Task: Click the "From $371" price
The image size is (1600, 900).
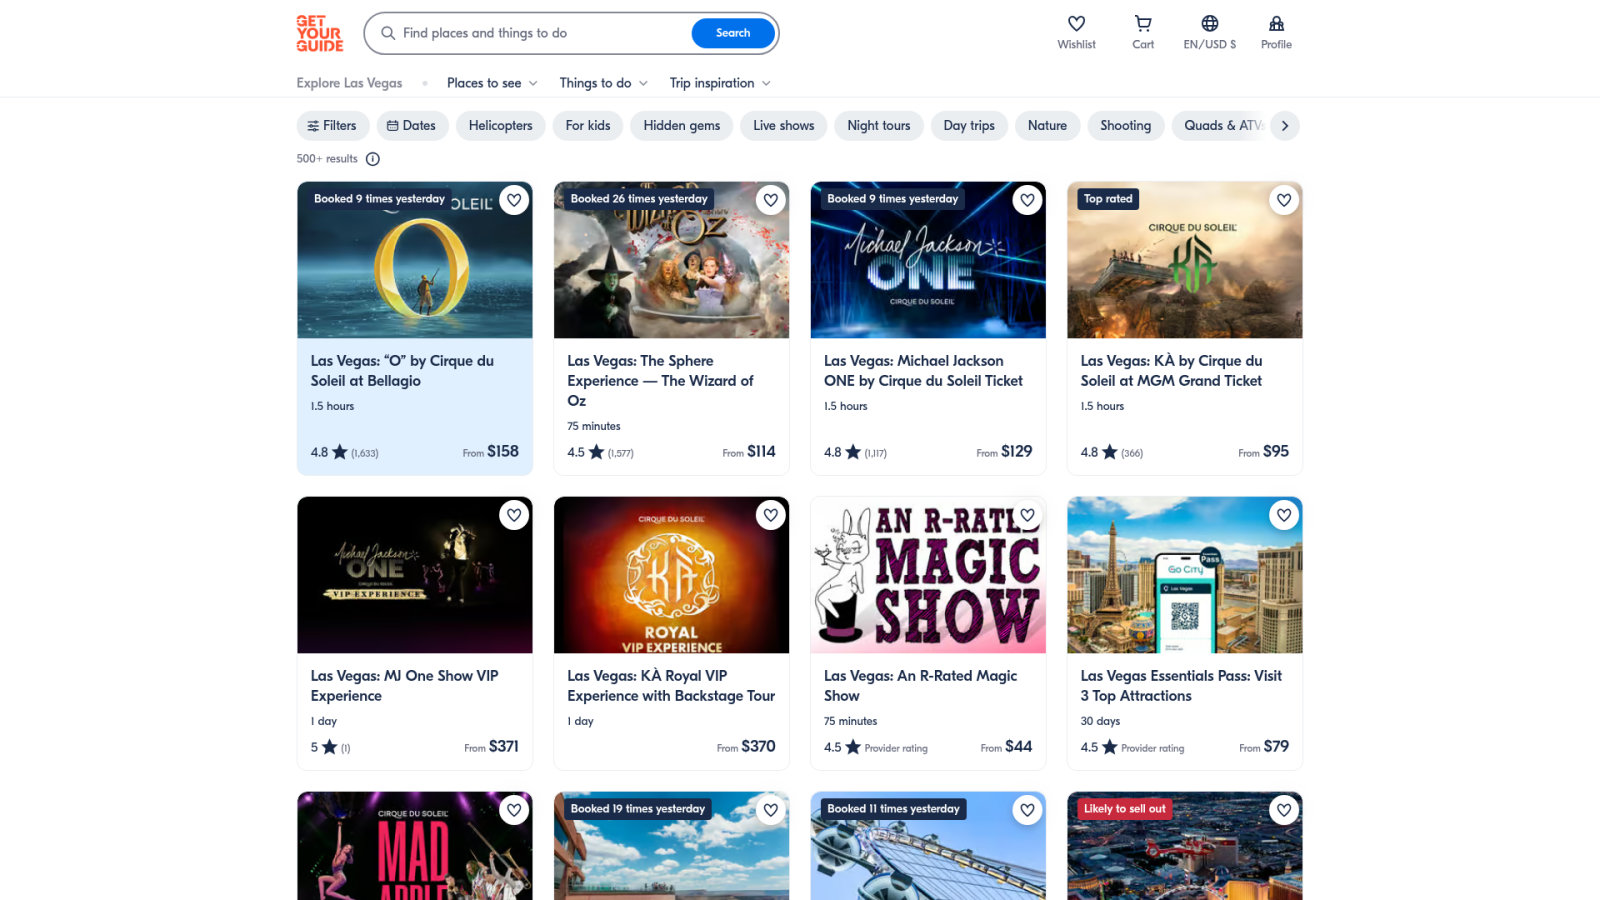Action: [491, 747]
